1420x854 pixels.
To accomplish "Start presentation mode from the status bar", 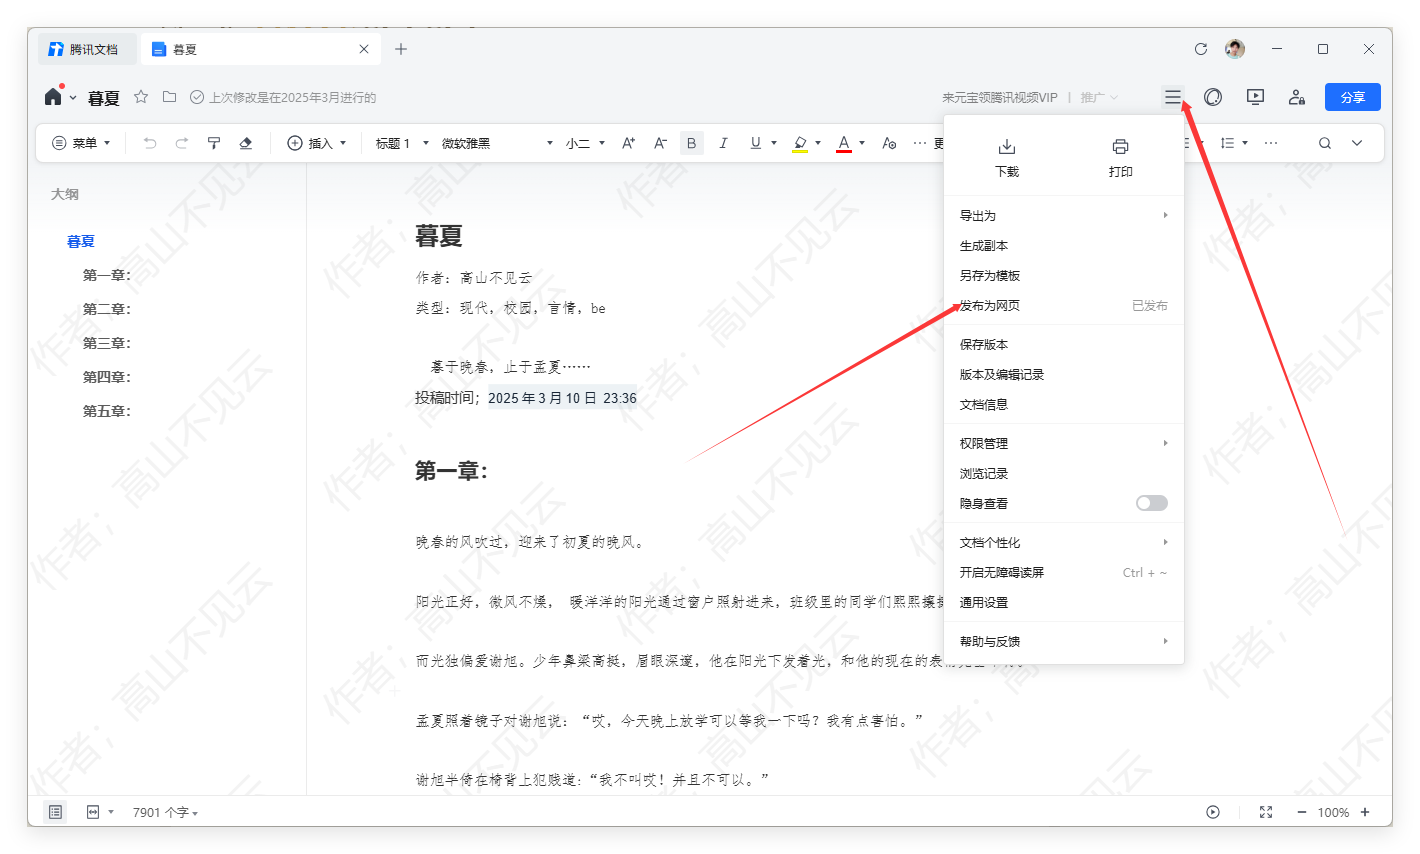I will click(1213, 811).
